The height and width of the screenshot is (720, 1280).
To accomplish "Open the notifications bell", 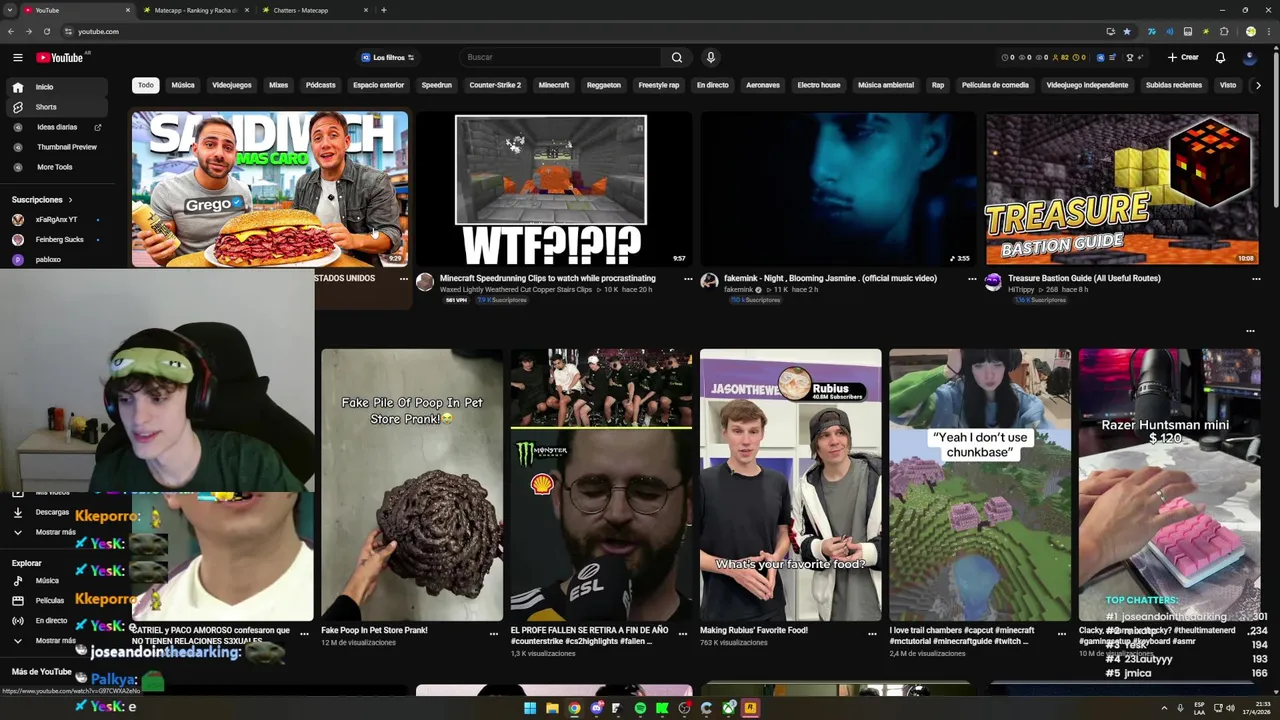I will pyautogui.click(x=1220, y=57).
